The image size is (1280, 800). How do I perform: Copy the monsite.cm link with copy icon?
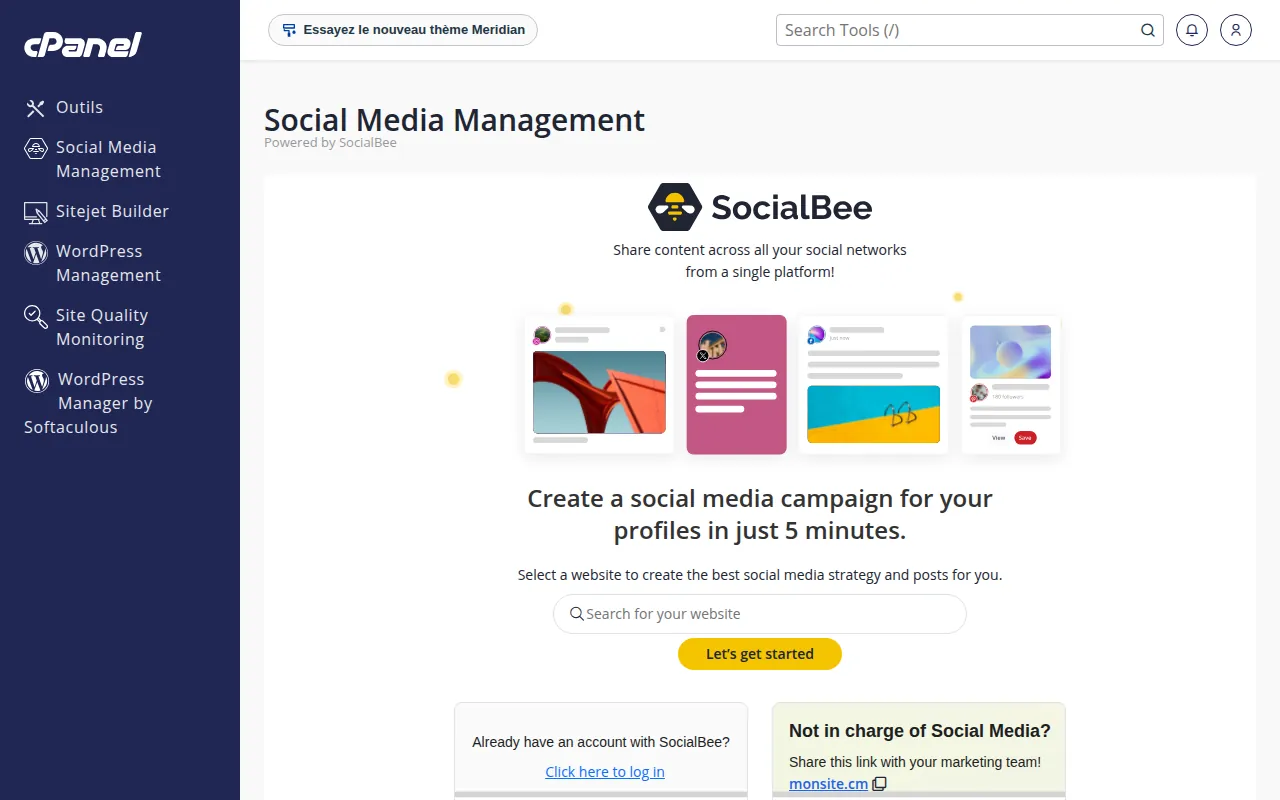click(879, 784)
